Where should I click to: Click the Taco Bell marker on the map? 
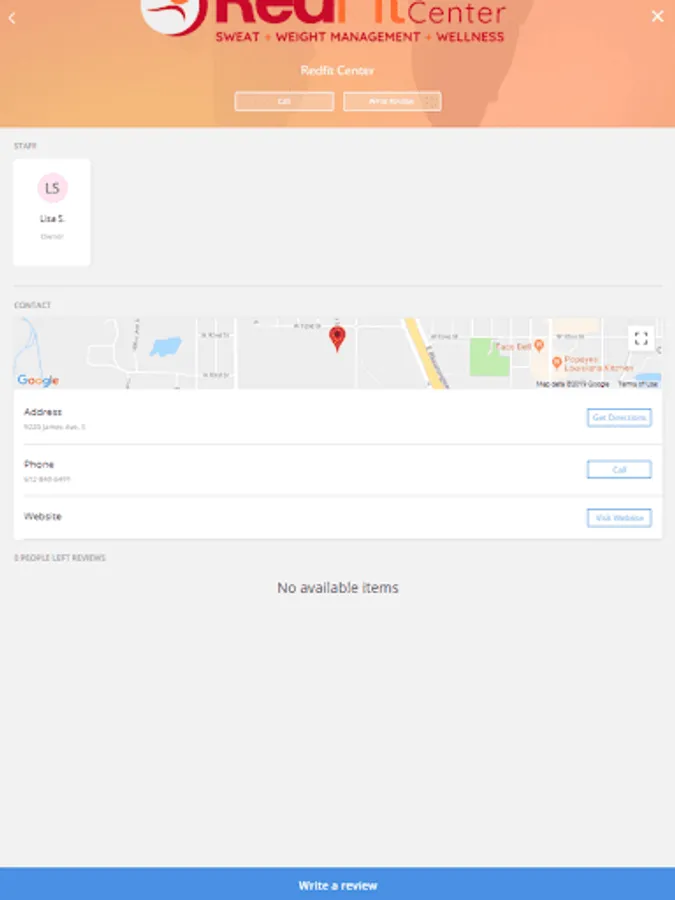(538, 345)
